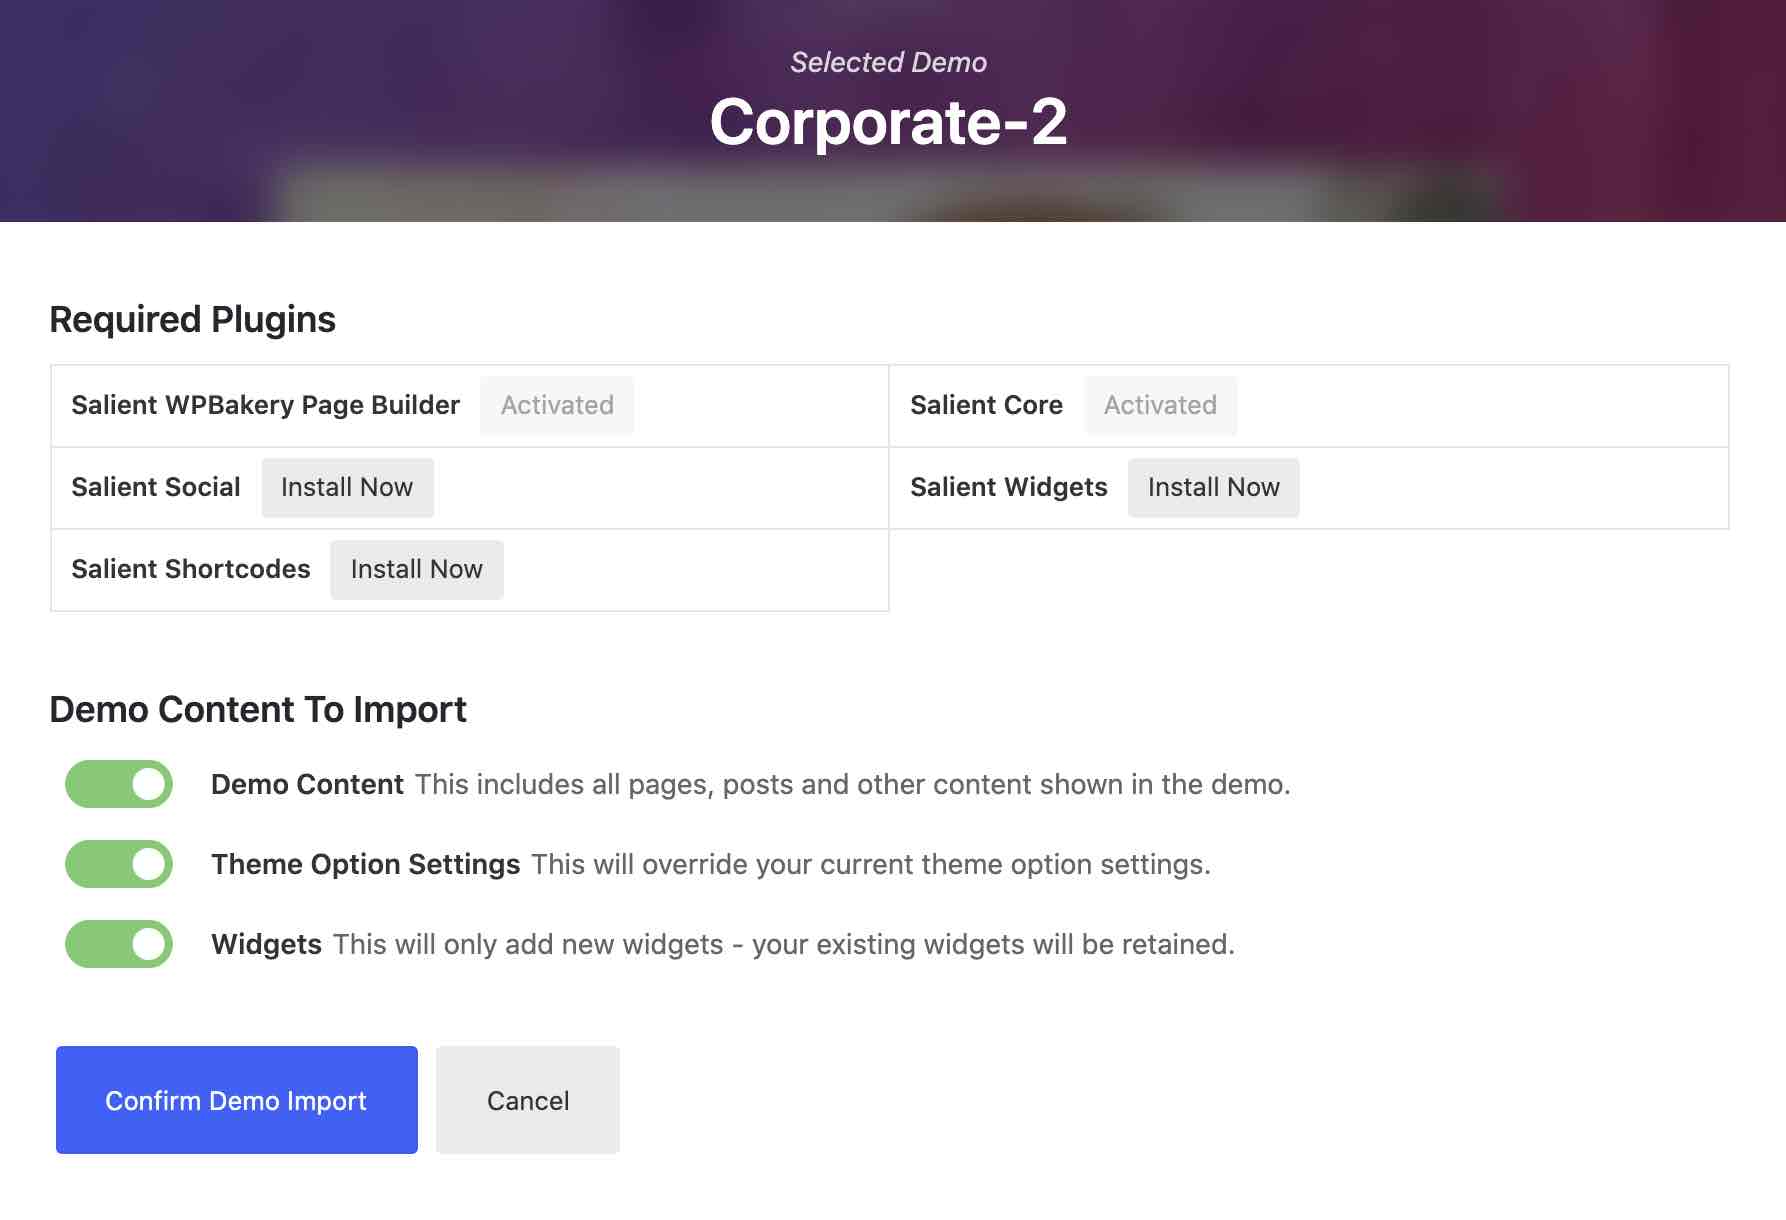Click the Demo Content To Import heading
Image resolution: width=1786 pixels, height=1220 pixels.
click(258, 710)
